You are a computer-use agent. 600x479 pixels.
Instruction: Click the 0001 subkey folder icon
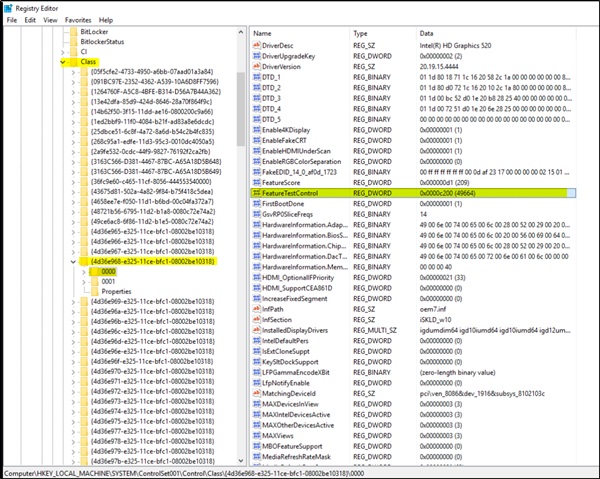tap(95, 282)
